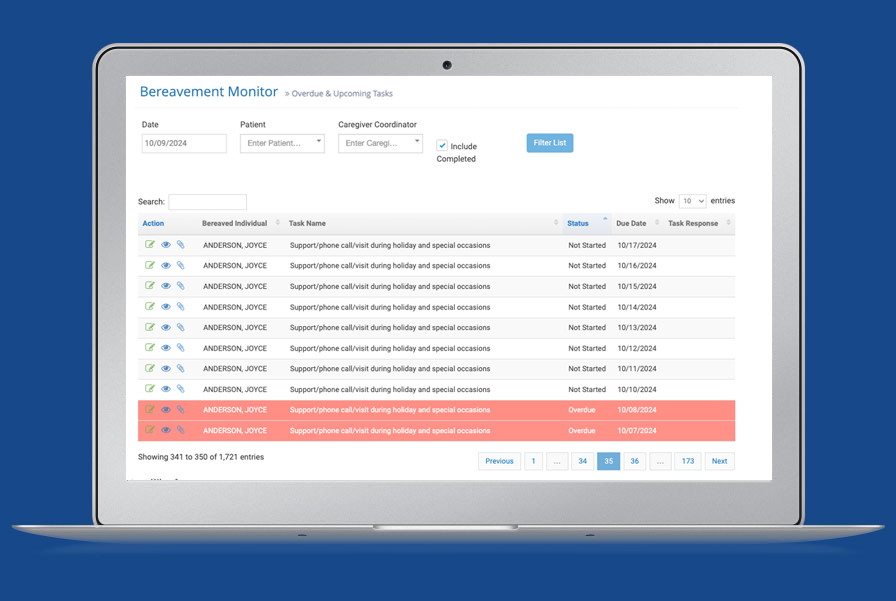Uncheck the Include Completed checkbox
Image resolution: width=896 pixels, height=601 pixels.
coord(442,145)
